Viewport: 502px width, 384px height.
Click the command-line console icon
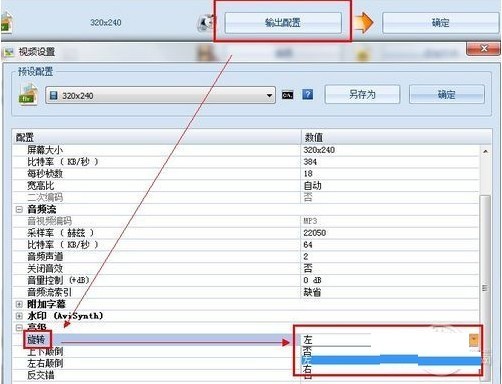(x=287, y=95)
